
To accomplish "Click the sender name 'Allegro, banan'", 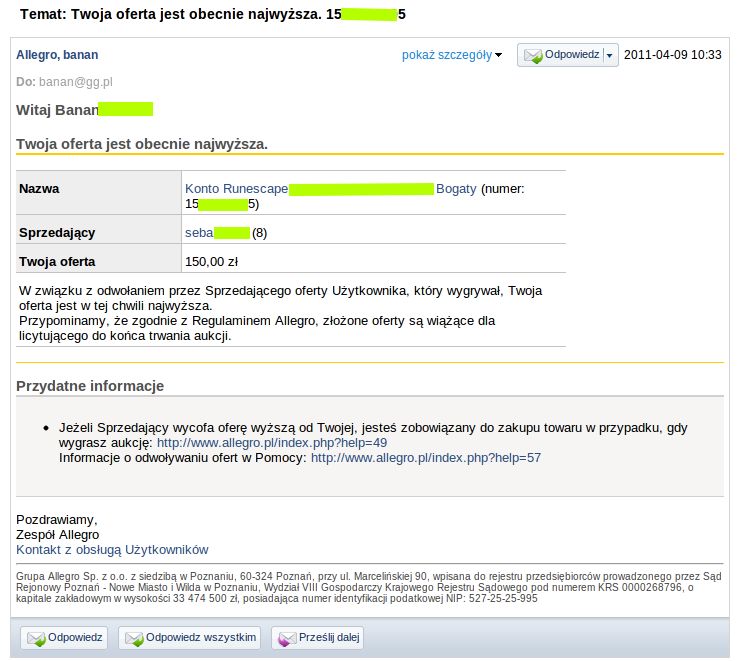I will point(57,55).
